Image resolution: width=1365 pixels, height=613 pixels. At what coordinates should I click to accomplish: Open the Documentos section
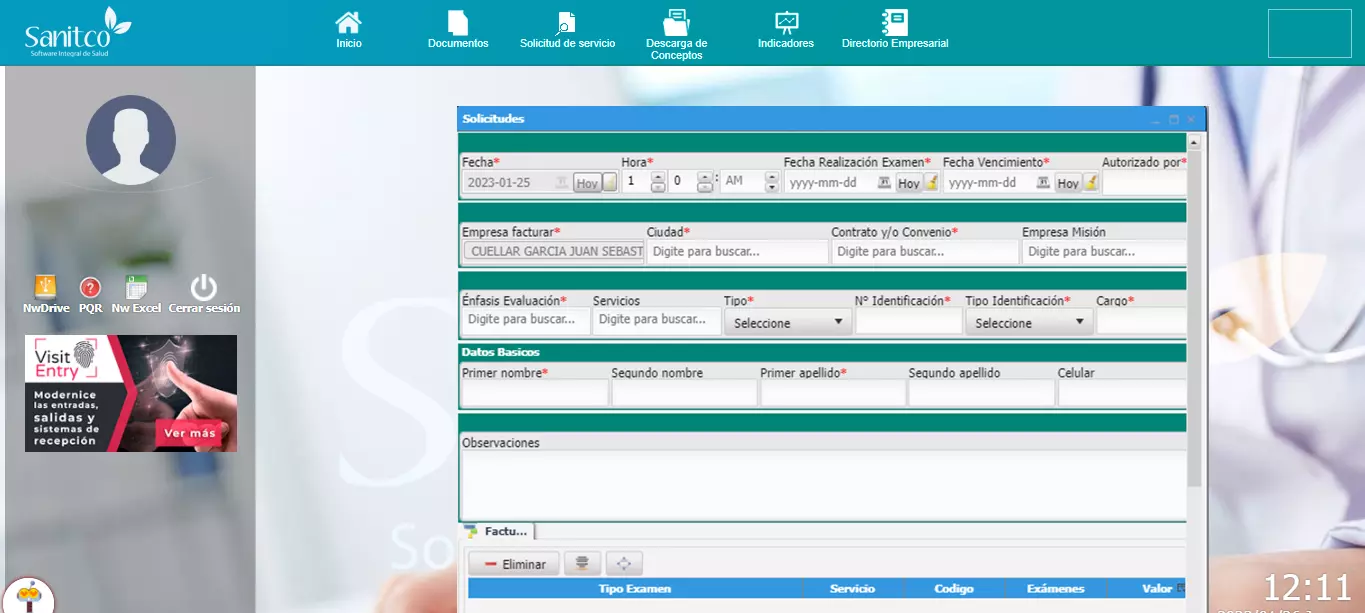tap(458, 23)
